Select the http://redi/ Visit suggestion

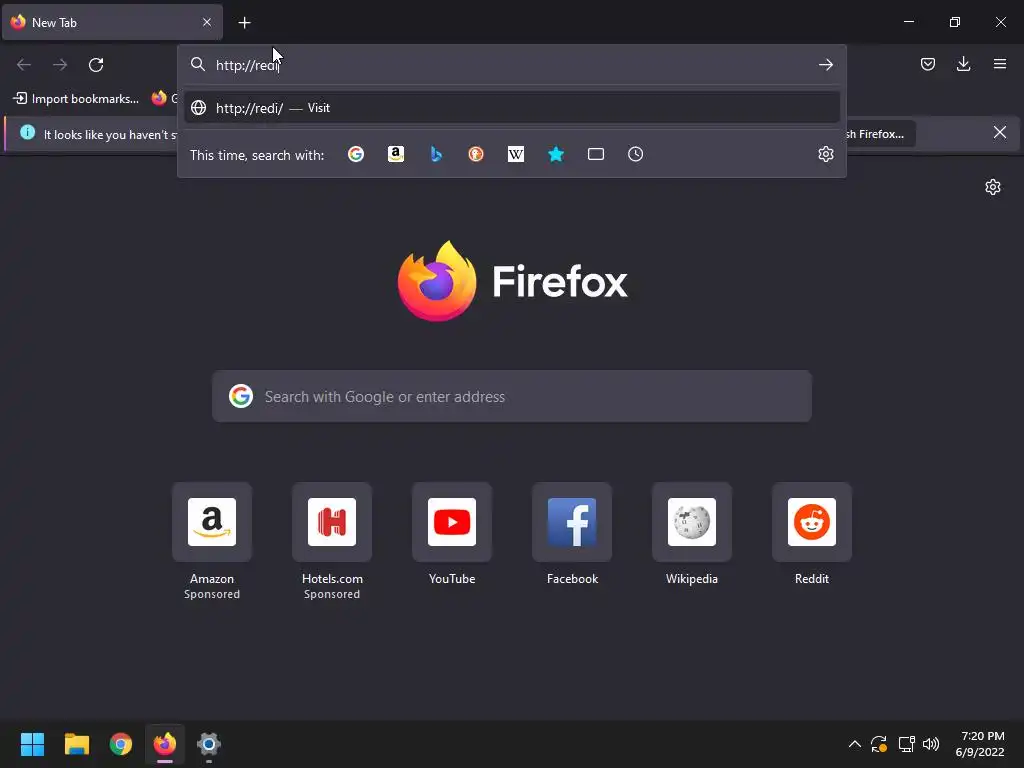pos(511,108)
